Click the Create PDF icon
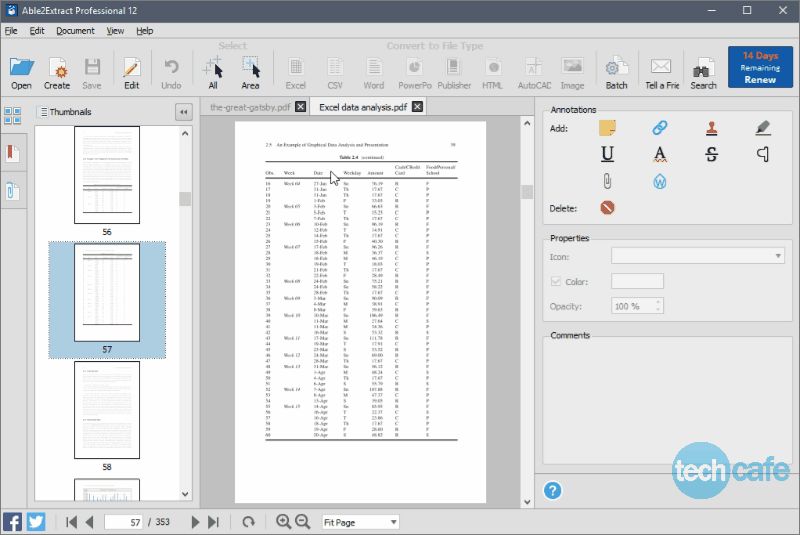 [57, 73]
